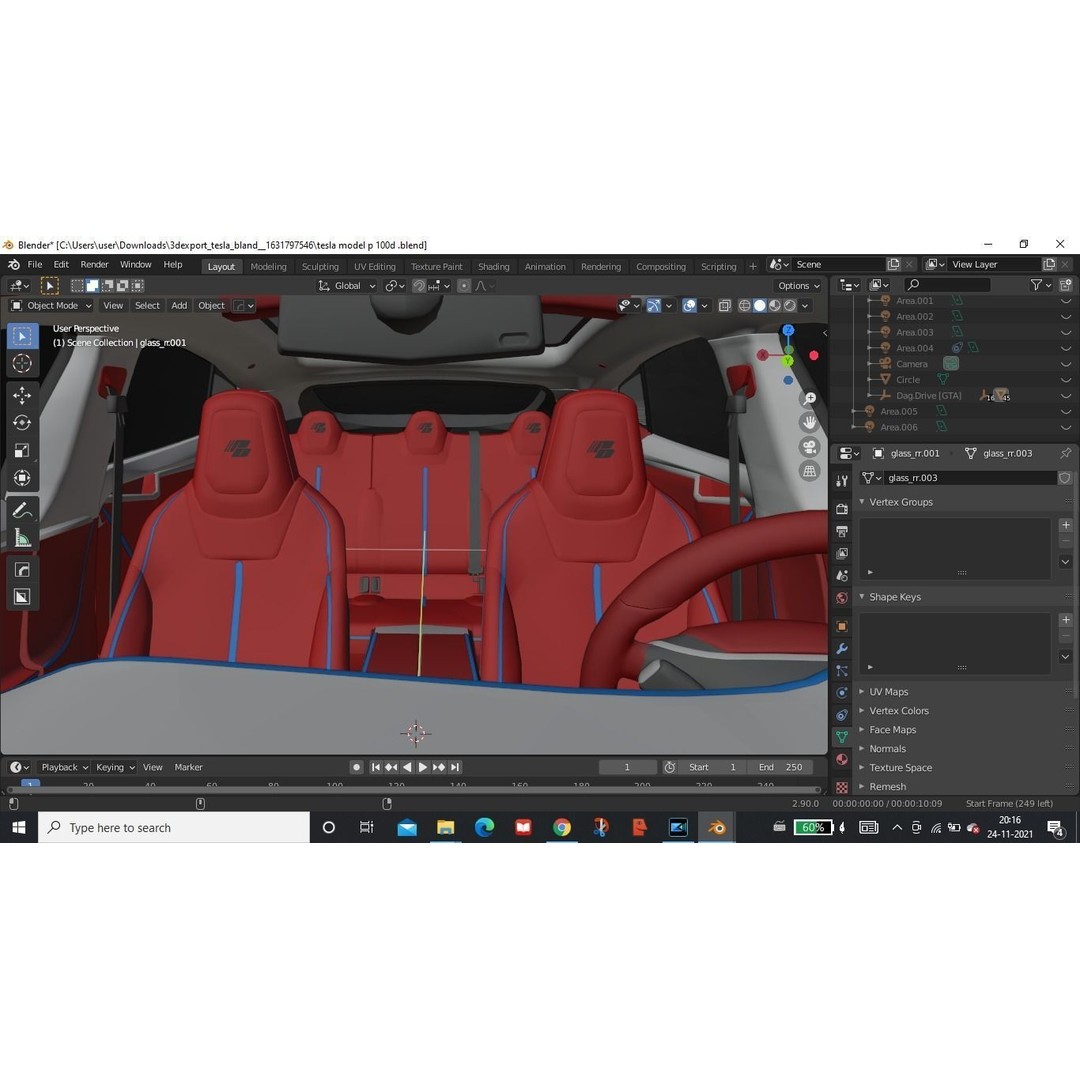
Task: Toggle the camera view gizmo
Action: click(809, 447)
